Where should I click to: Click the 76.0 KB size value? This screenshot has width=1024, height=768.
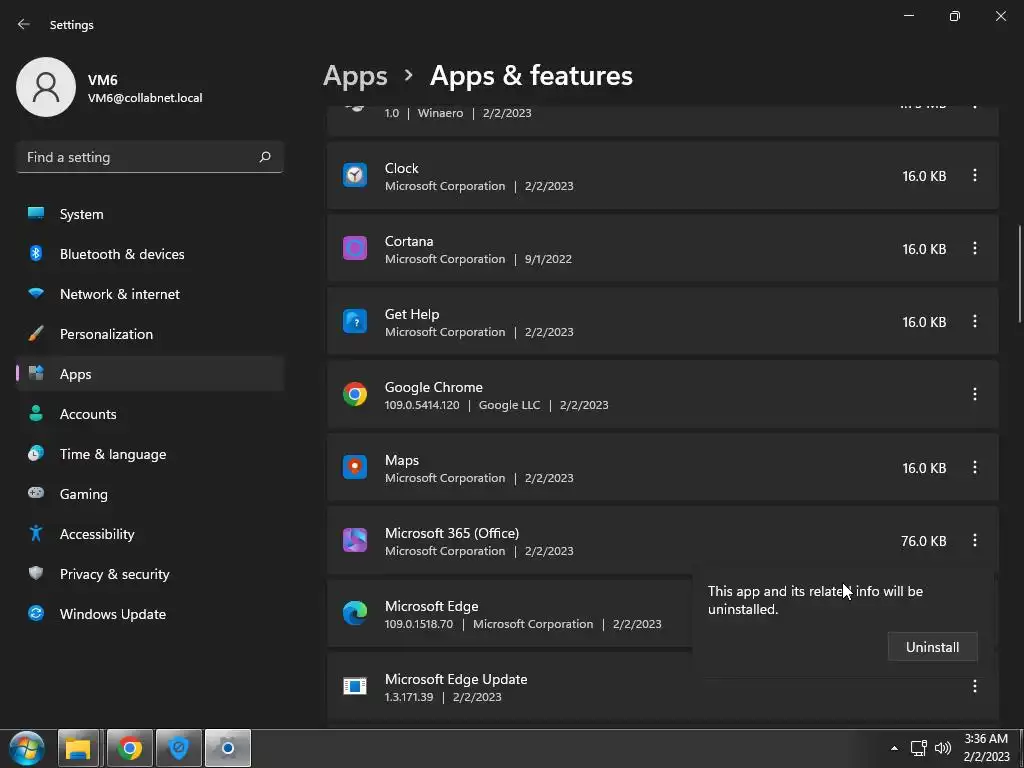pos(923,541)
